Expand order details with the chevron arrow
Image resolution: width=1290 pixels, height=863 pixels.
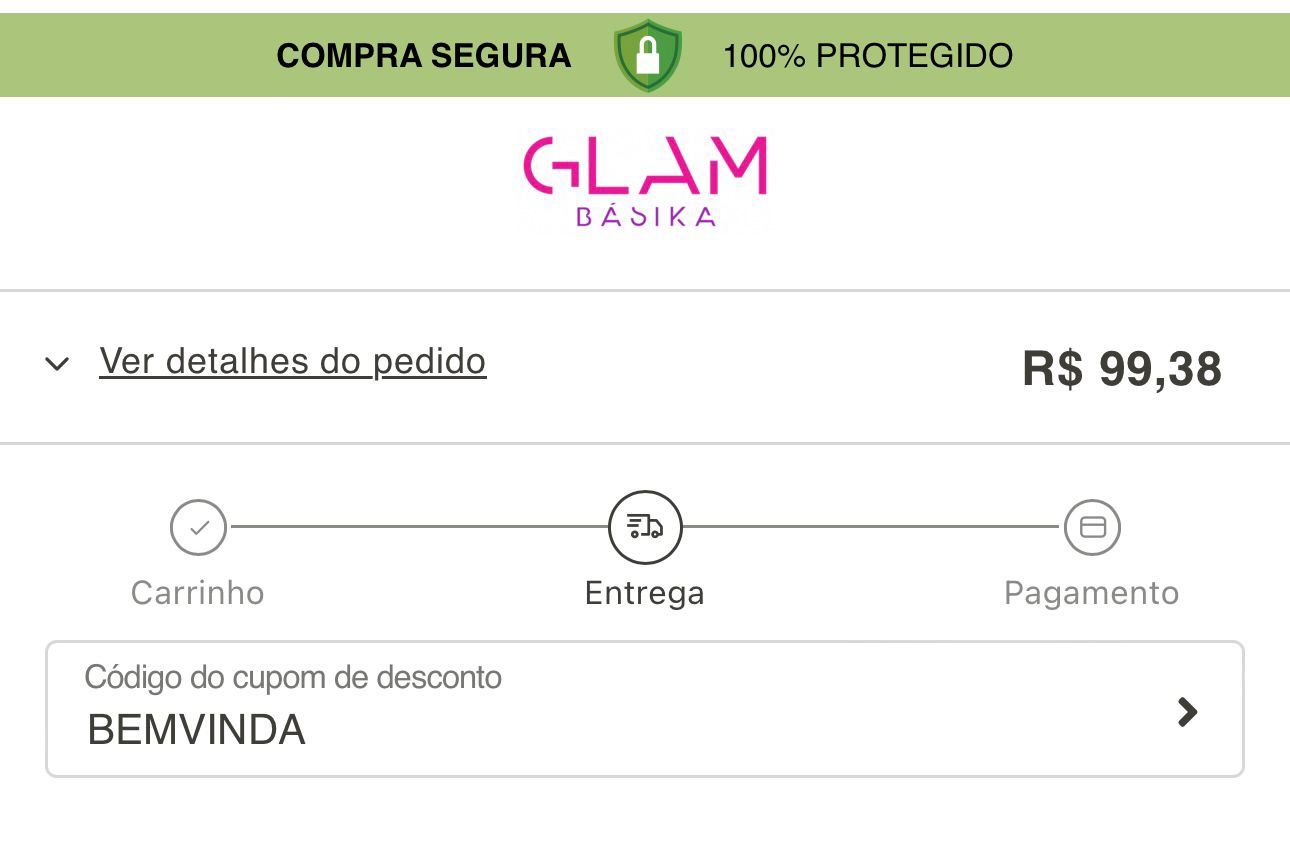tap(58, 363)
